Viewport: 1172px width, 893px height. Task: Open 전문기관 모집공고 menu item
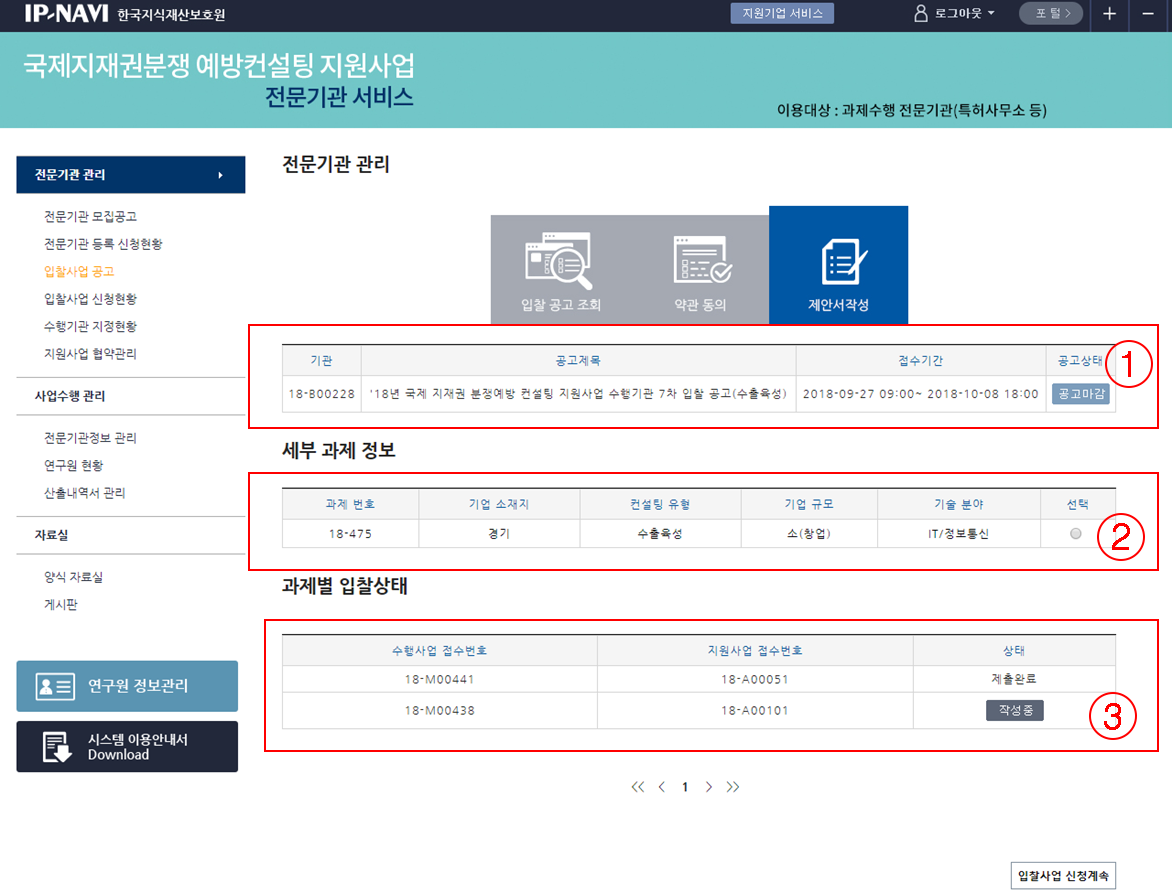coord(90,217)
